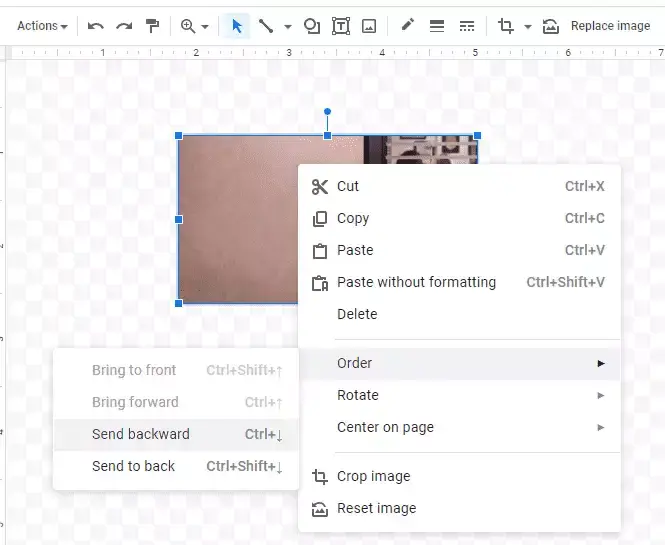Activate the Select arrow cursor tool
Viewport: 665px width, 545px height.
pos(237,26)
